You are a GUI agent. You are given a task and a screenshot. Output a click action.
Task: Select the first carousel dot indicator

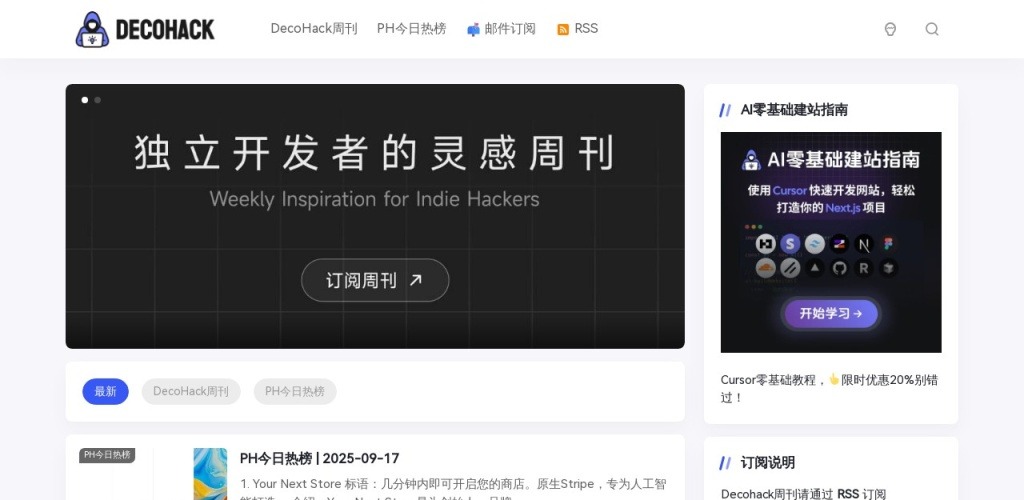pos(85,100)
